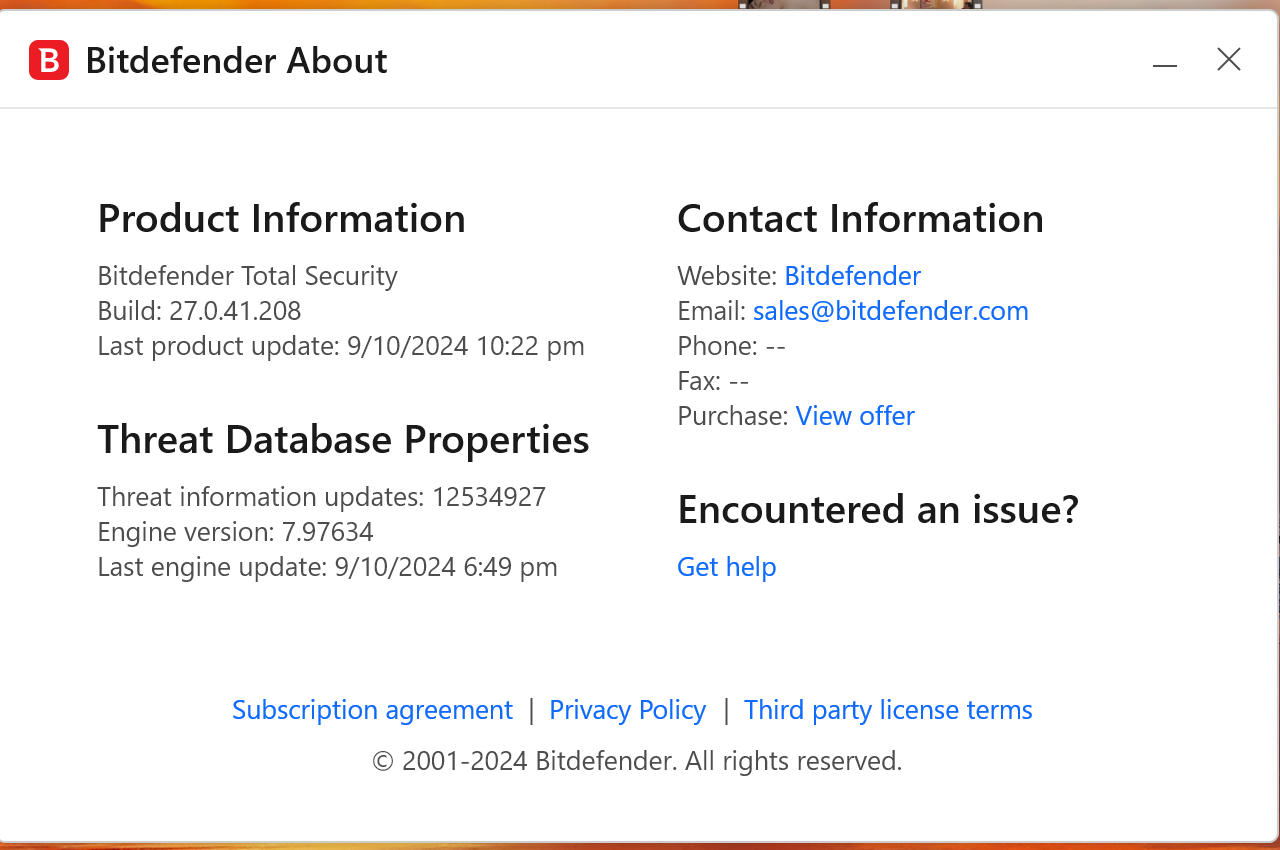The image size is (1280, 850).
Task: Click the Bitdefender copyright notice text
Action: (x=637, y=761)
